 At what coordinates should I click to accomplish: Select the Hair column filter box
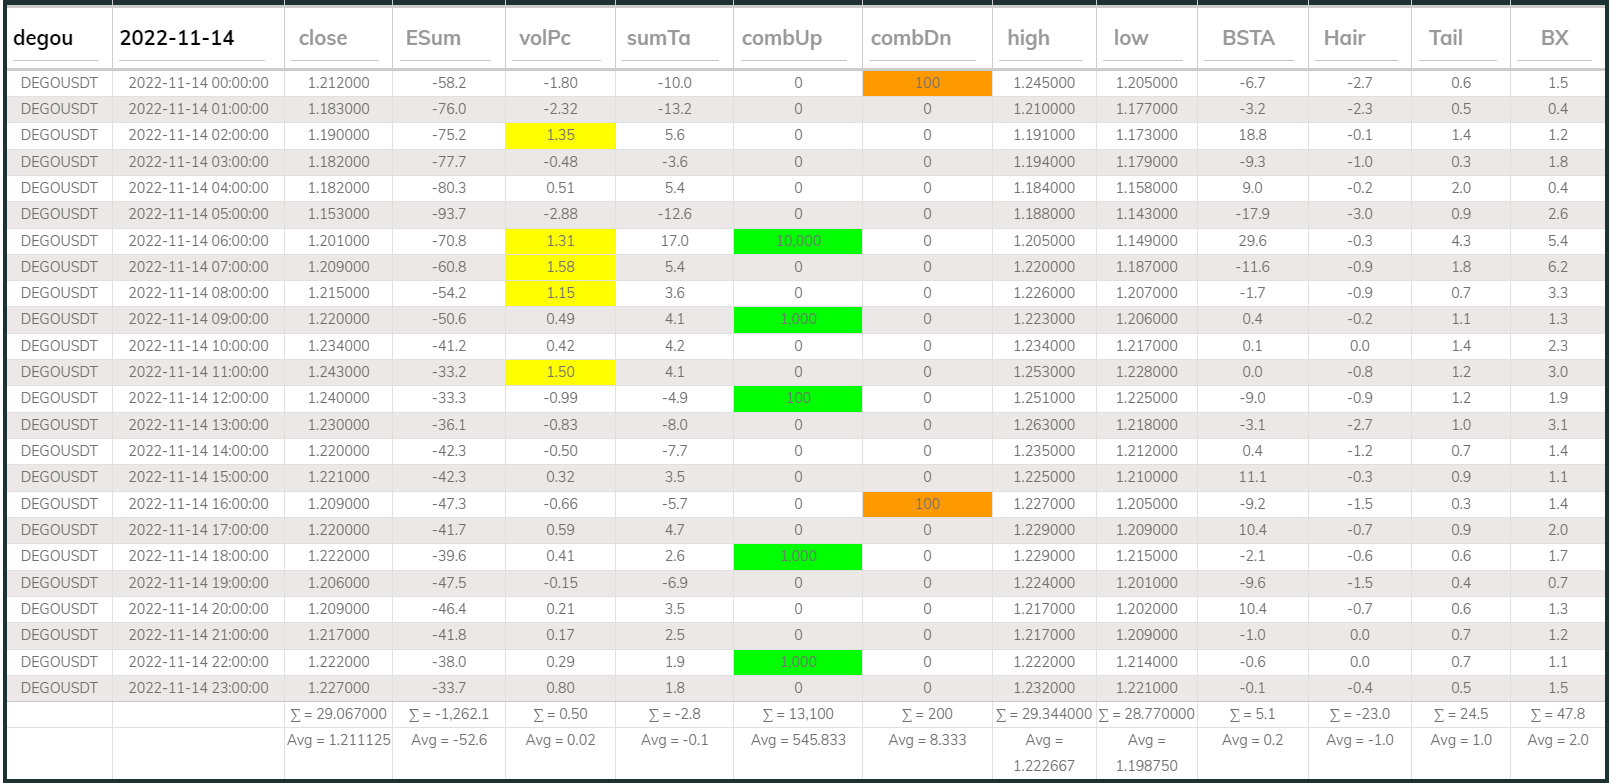click(1359, 39)
